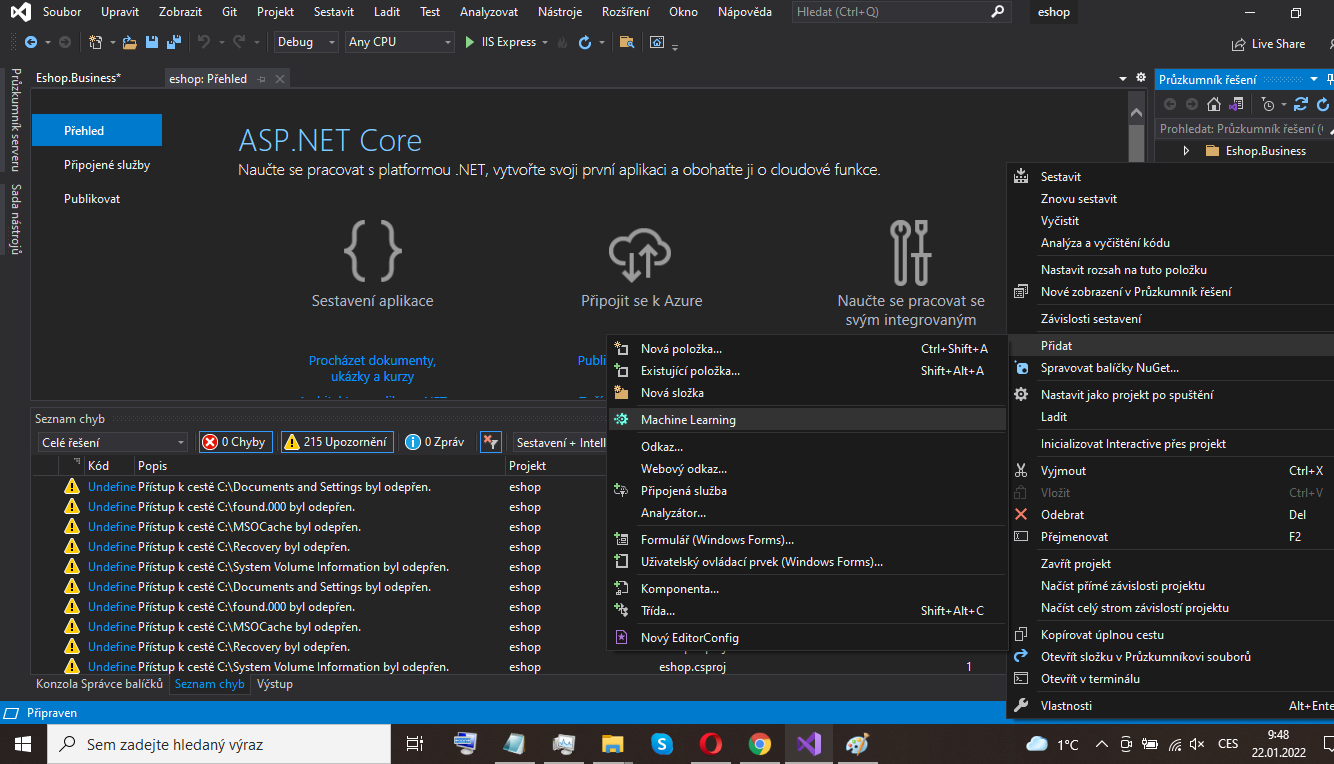The image size is (1334, 764).
Task: Open the Sestavení + IntelliSense dropdown
Action: tap(560, 442)
